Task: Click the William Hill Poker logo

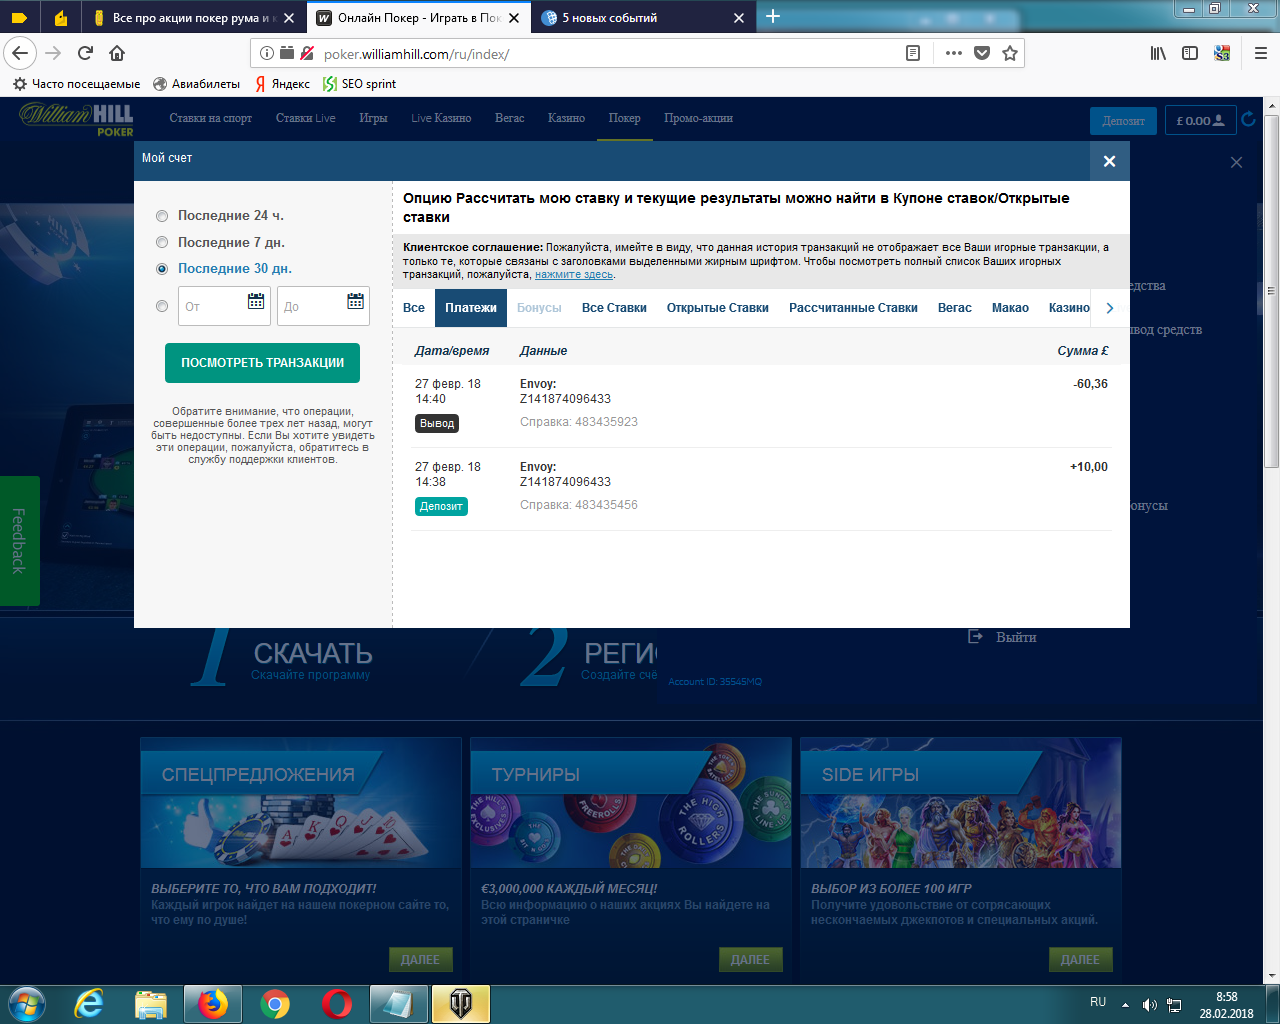Action: (77, 119)
